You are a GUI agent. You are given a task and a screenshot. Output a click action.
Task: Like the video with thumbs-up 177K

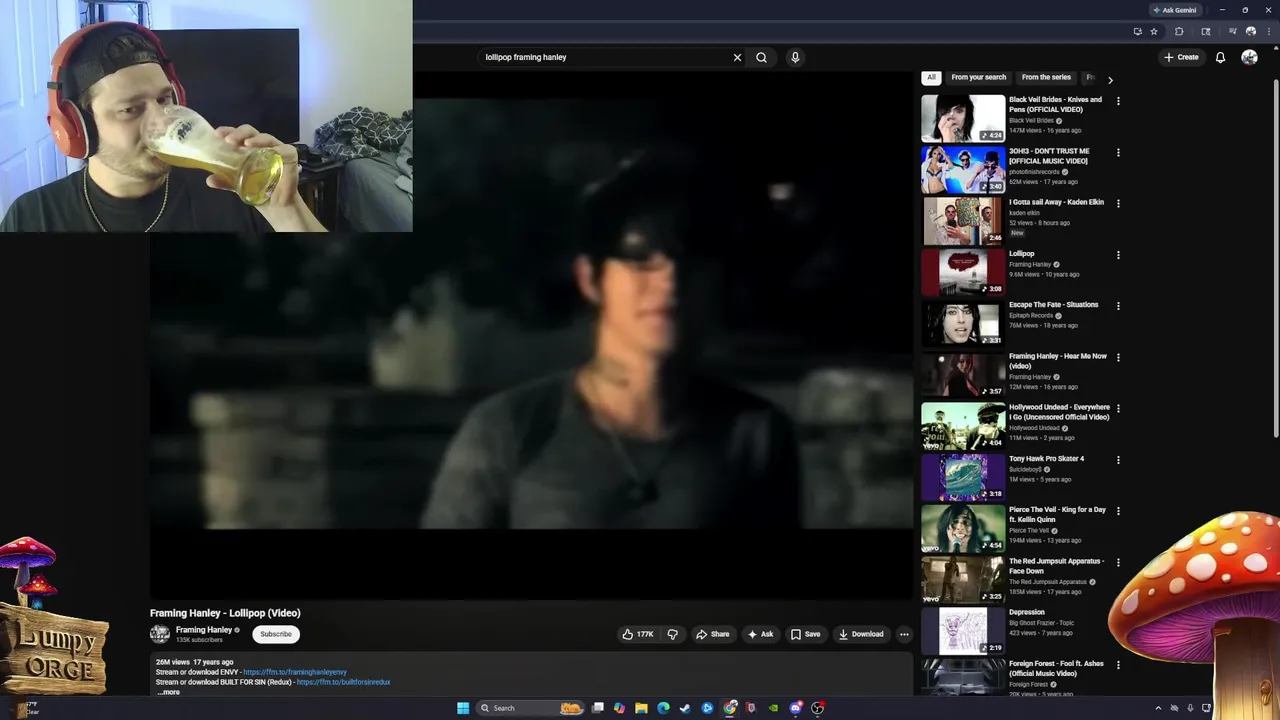click(x=638, y=634)
